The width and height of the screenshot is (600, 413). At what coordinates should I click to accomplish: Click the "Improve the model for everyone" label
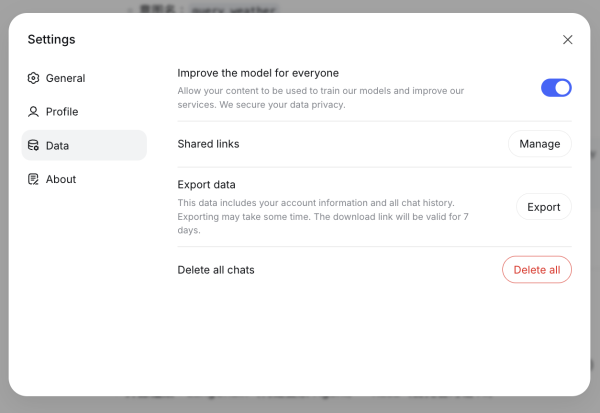click(x=258, y=73)
